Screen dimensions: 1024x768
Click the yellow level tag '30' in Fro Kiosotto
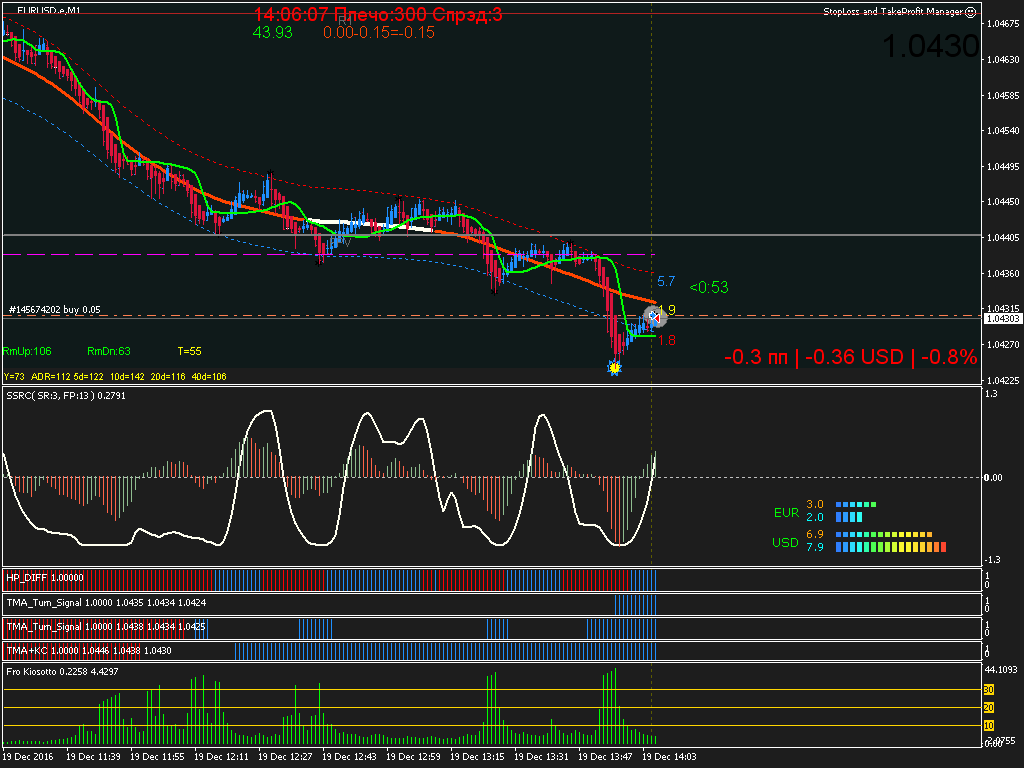coord(989,690)
